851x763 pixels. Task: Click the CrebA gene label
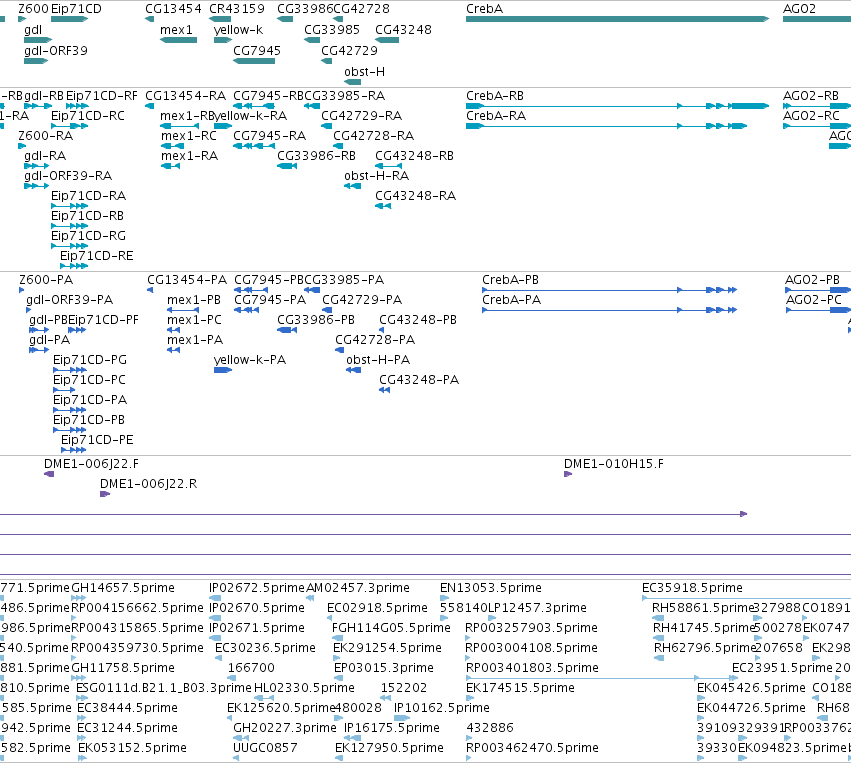pos(484,9)
